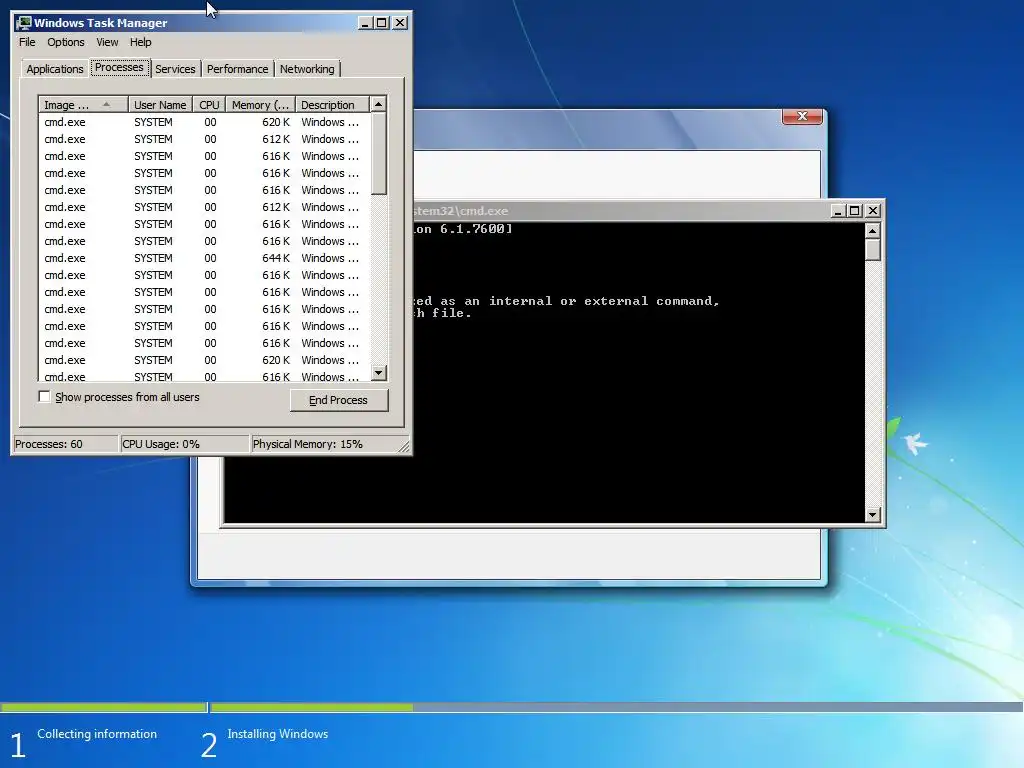This screenshot has height=768, width=1024.
Task: Sort by Image Name column header
Action: click(x=83, y=105)
